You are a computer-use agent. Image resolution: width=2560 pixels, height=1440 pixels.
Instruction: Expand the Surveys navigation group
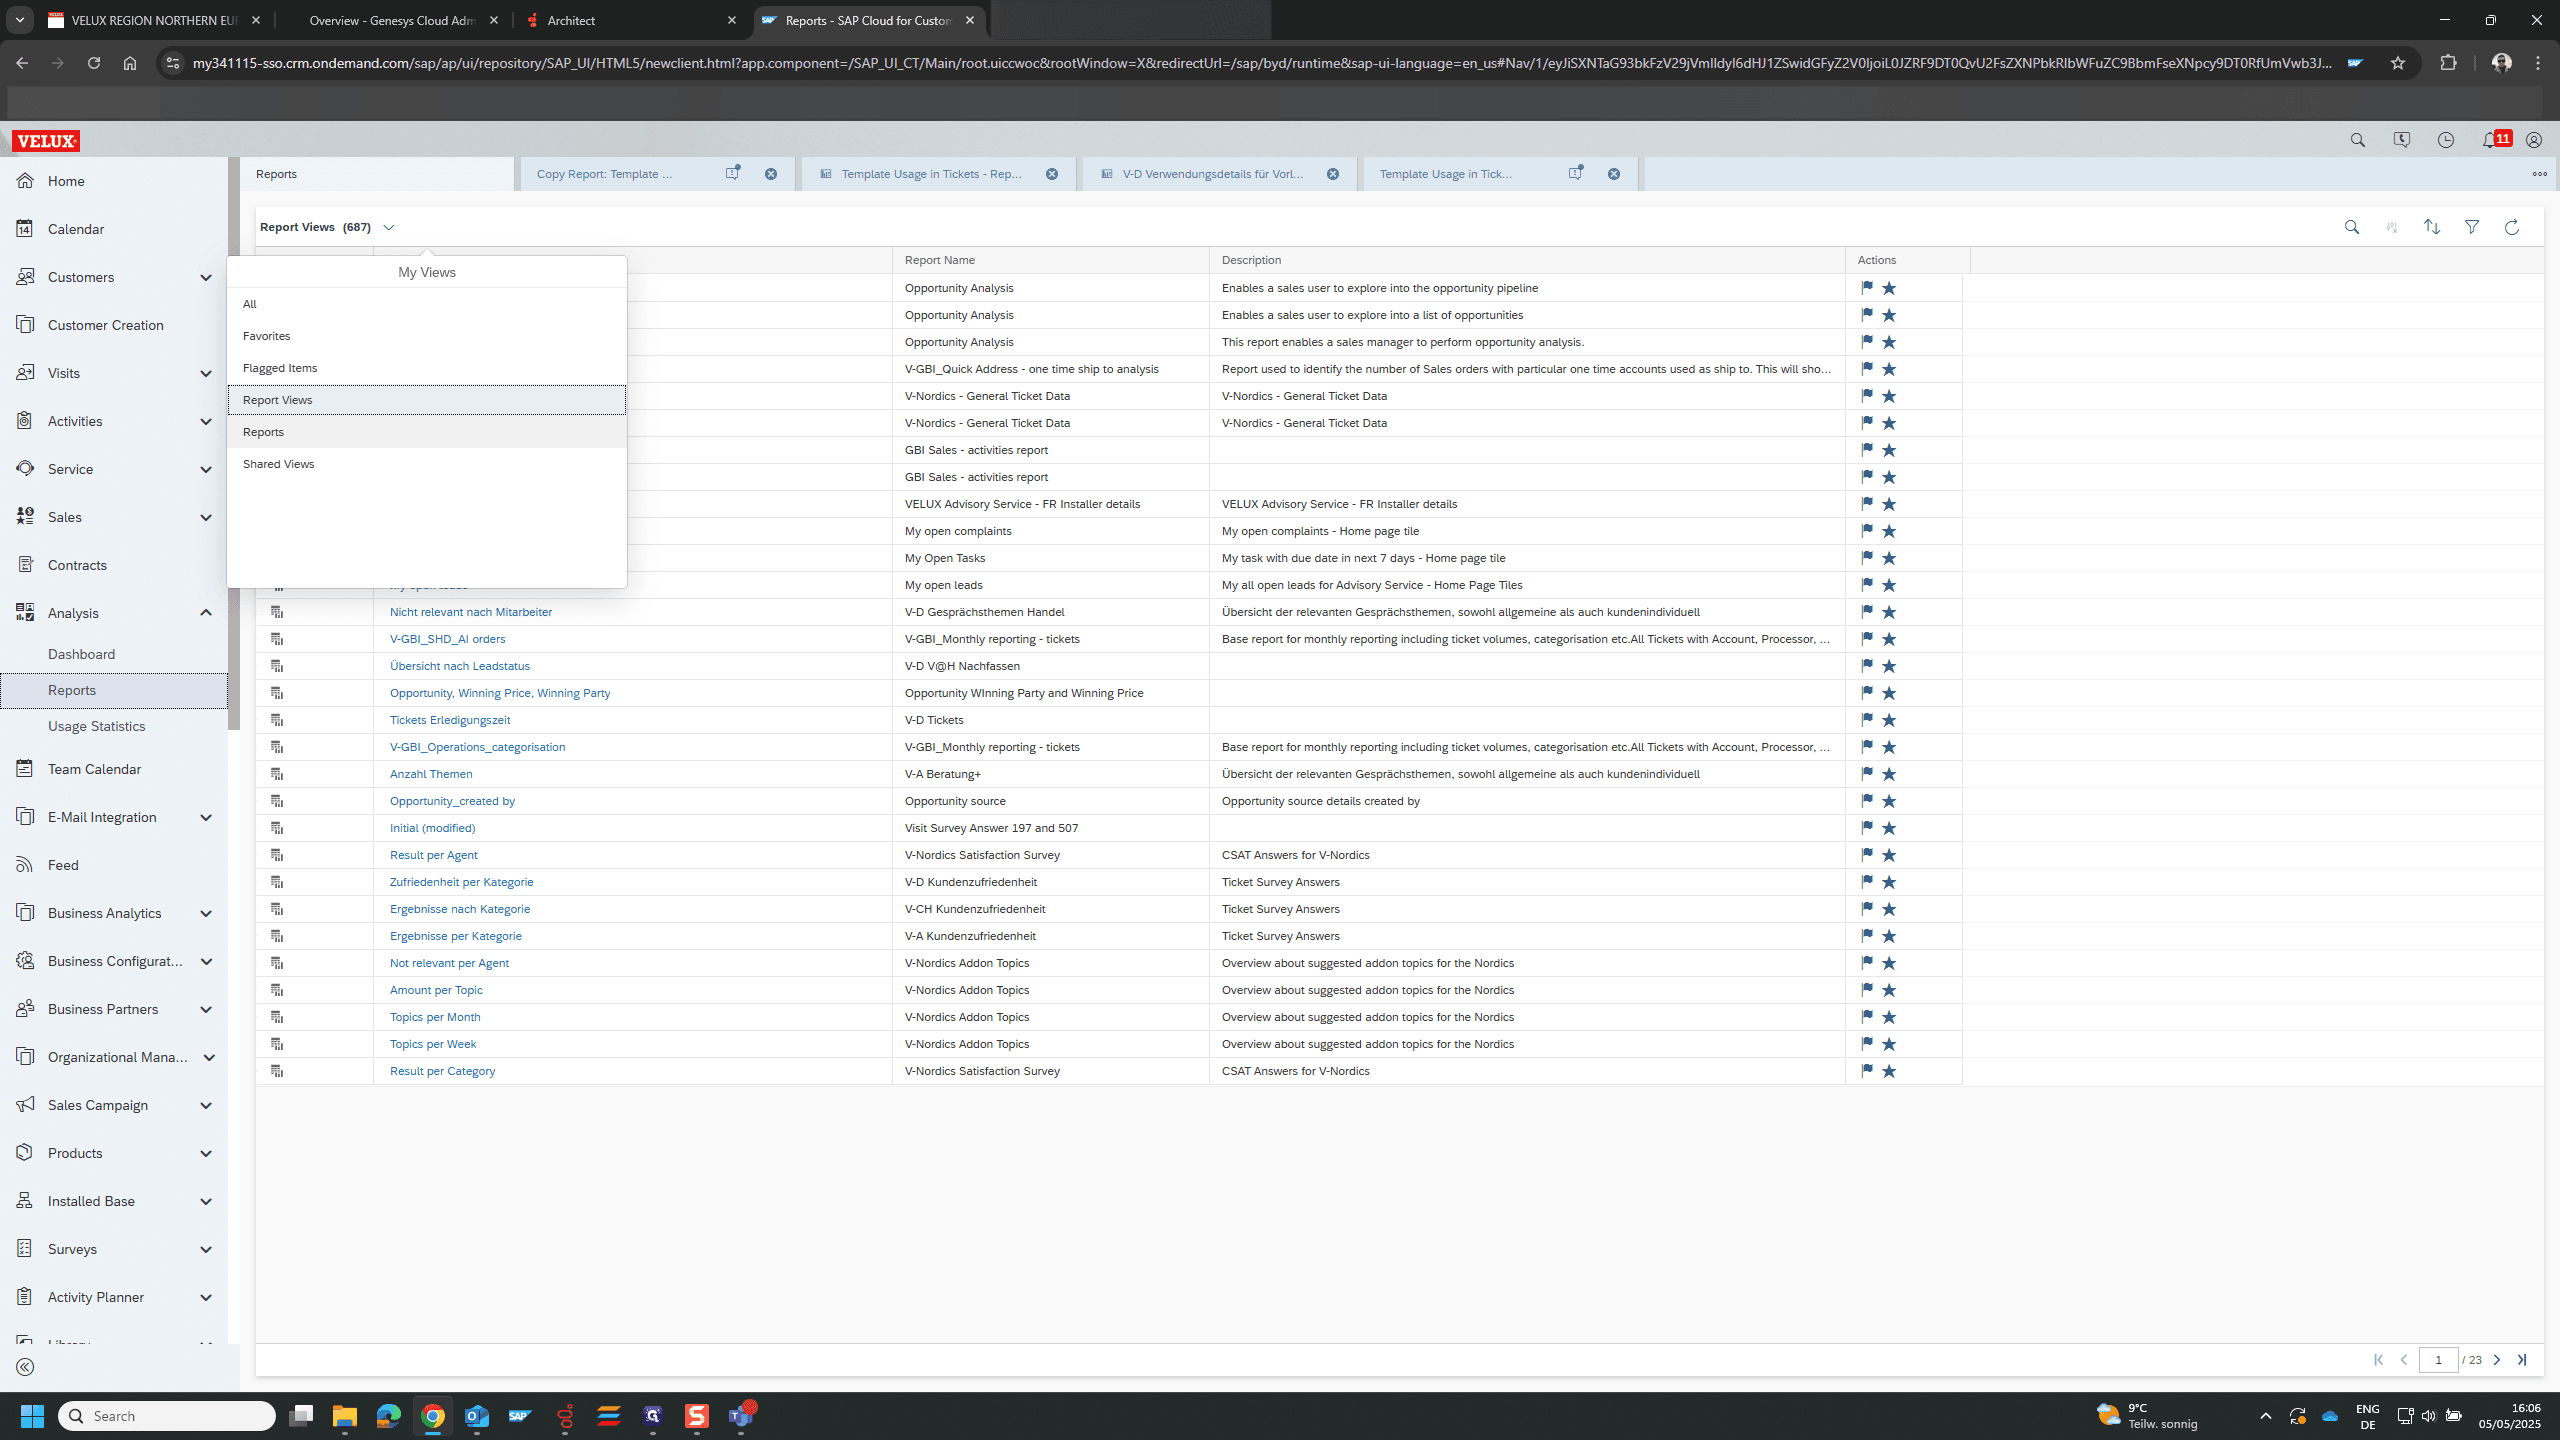point(206,1250)
